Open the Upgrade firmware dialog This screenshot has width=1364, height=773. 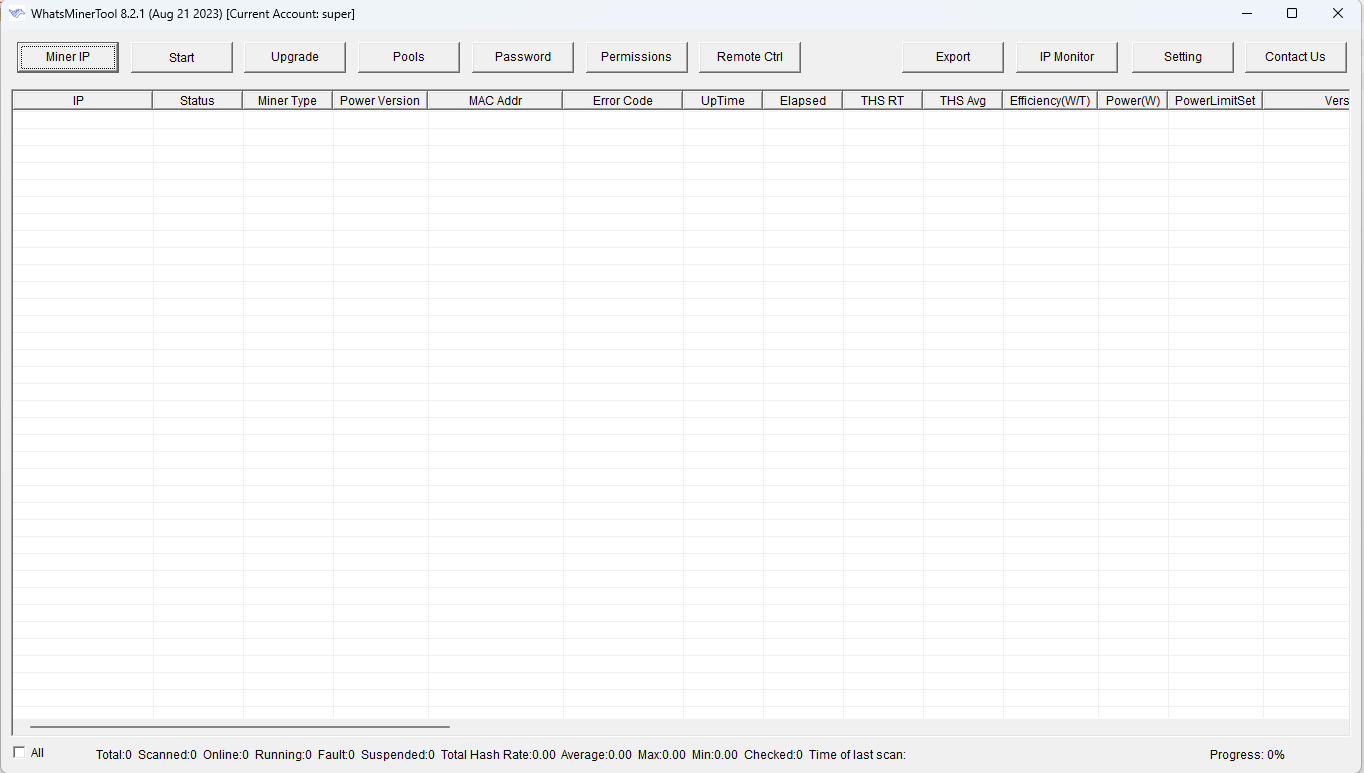[x=295, y=57]
